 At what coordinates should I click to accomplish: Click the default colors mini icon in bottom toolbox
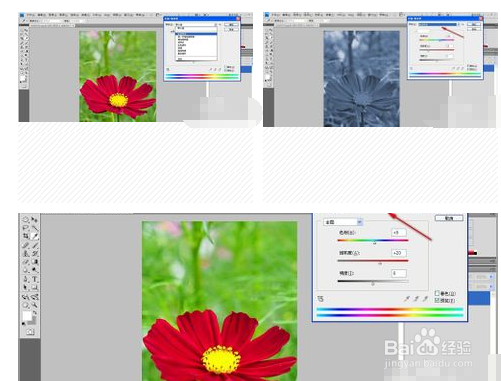[23, 324]
